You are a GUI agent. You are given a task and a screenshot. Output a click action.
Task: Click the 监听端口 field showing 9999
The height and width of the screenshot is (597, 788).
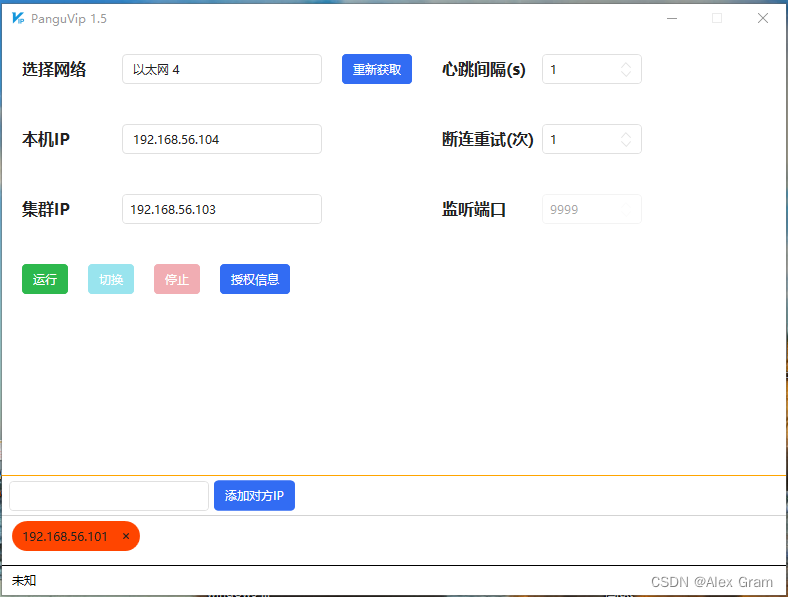(x=592, y=209)
